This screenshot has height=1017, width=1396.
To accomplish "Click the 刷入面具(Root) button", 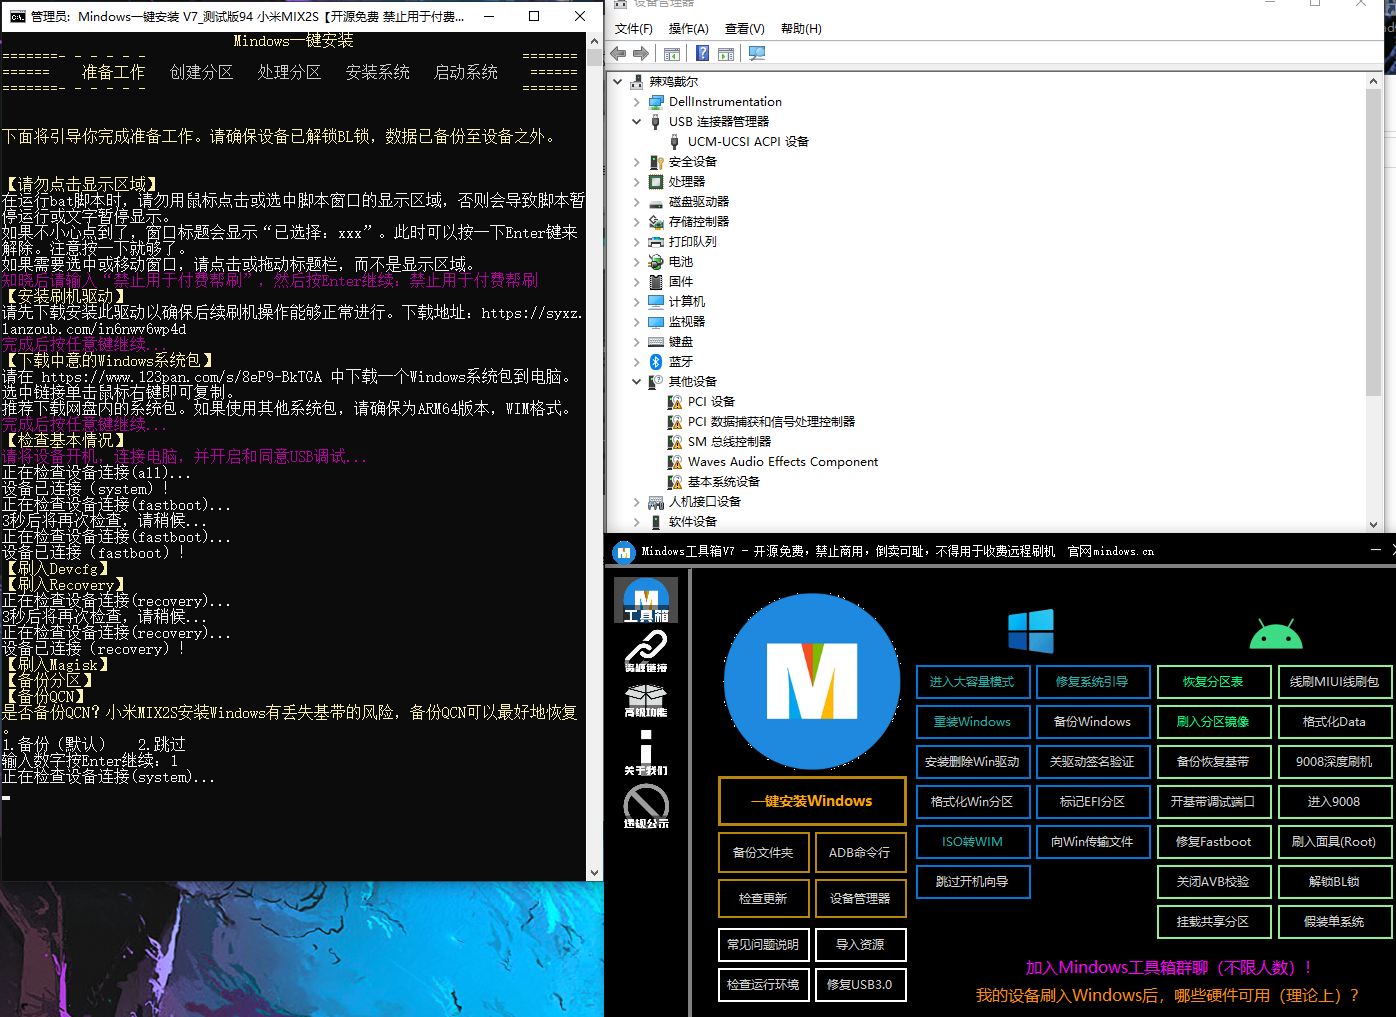I will [1334, 841].
